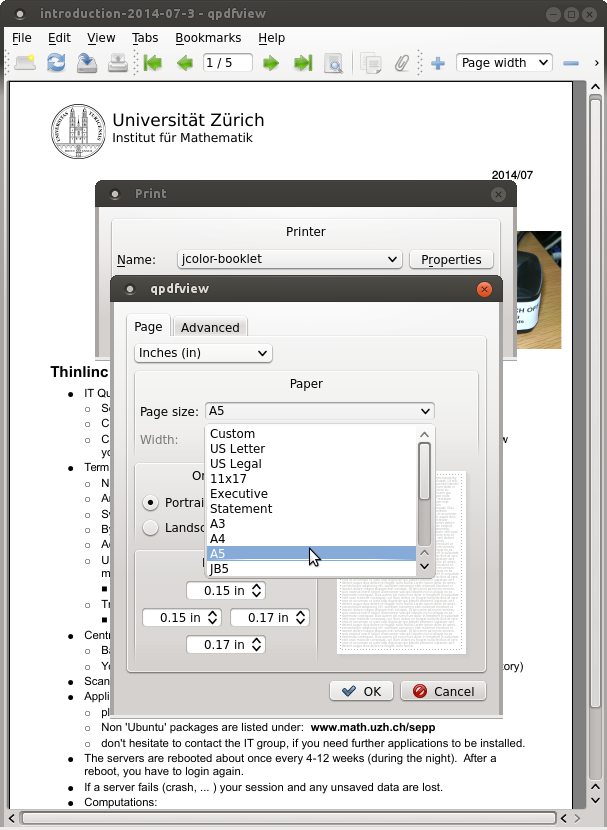Open the Inches (in) units dropdown
Viewport: 607px width, 830px height.
(x=203, y=353)
